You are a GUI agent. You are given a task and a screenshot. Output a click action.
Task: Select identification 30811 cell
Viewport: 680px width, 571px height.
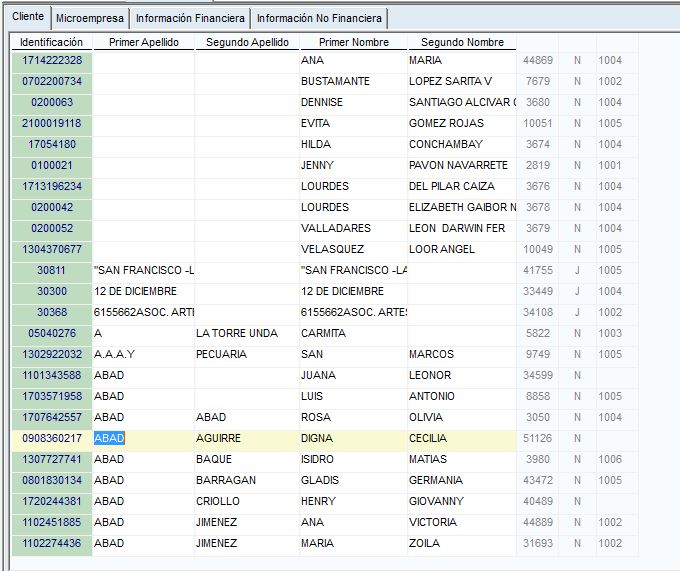[x=52, y=271]
